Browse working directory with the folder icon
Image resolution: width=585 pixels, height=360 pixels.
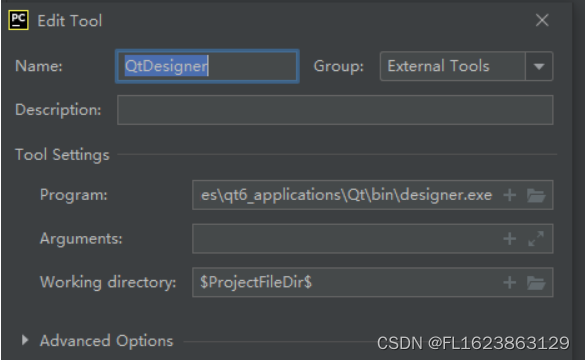(x=536, y=283)
